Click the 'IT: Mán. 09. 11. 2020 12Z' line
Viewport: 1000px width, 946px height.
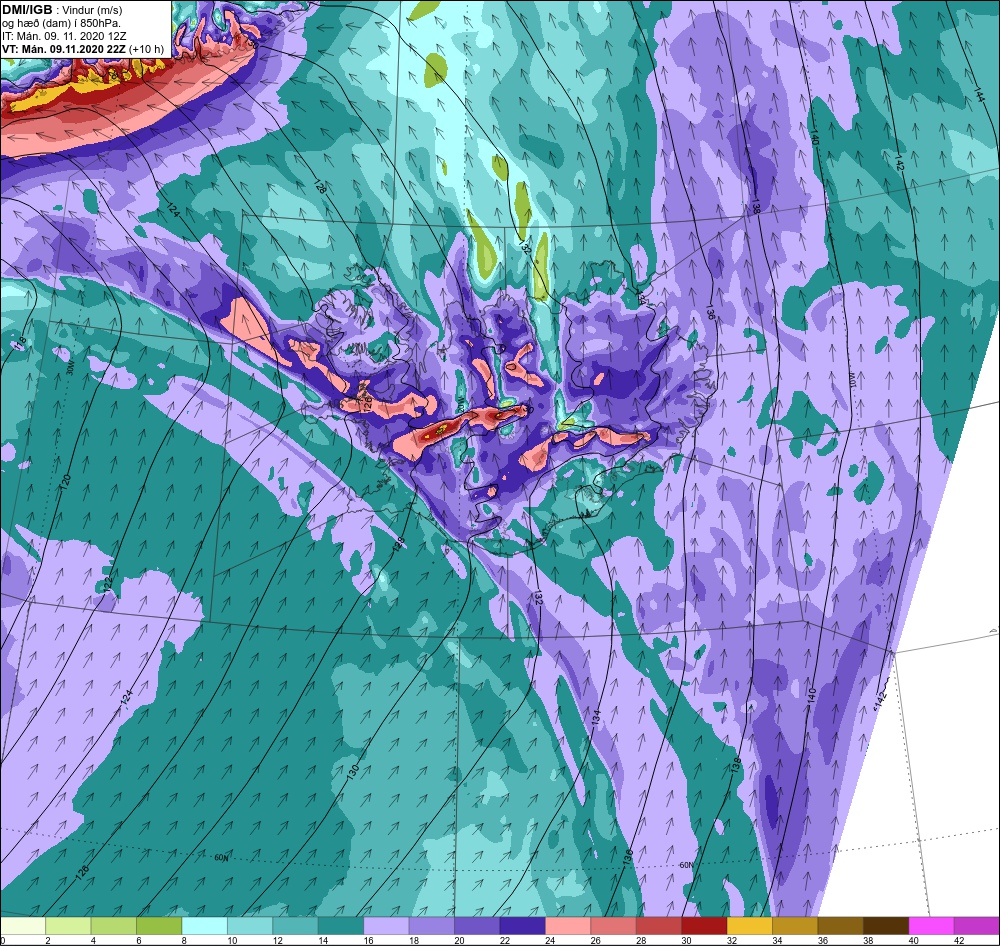[x=64, y=36]
